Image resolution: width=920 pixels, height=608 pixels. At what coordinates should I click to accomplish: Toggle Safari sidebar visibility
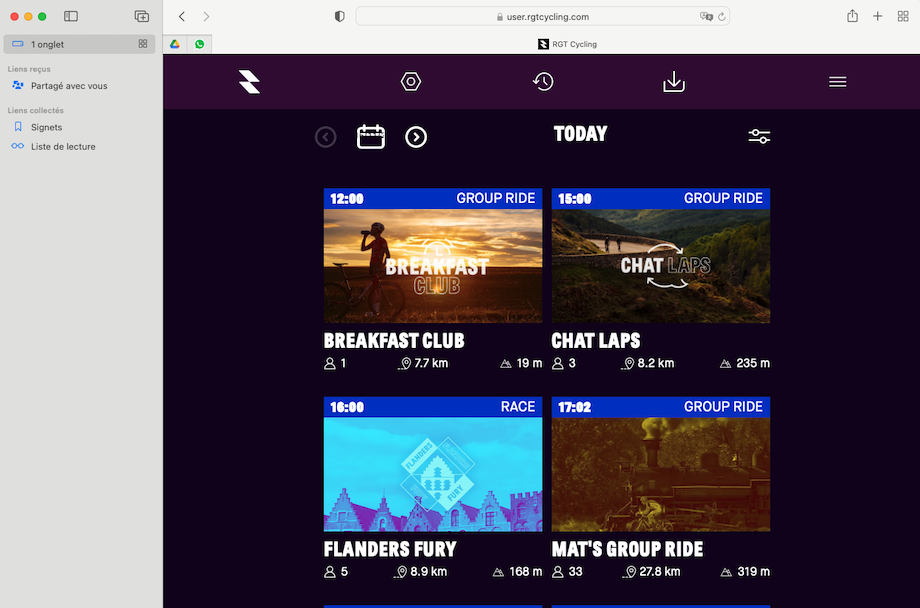click(71, 16)
